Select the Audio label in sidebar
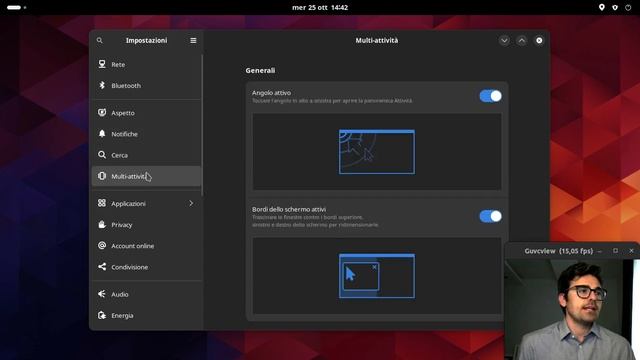 120,294
